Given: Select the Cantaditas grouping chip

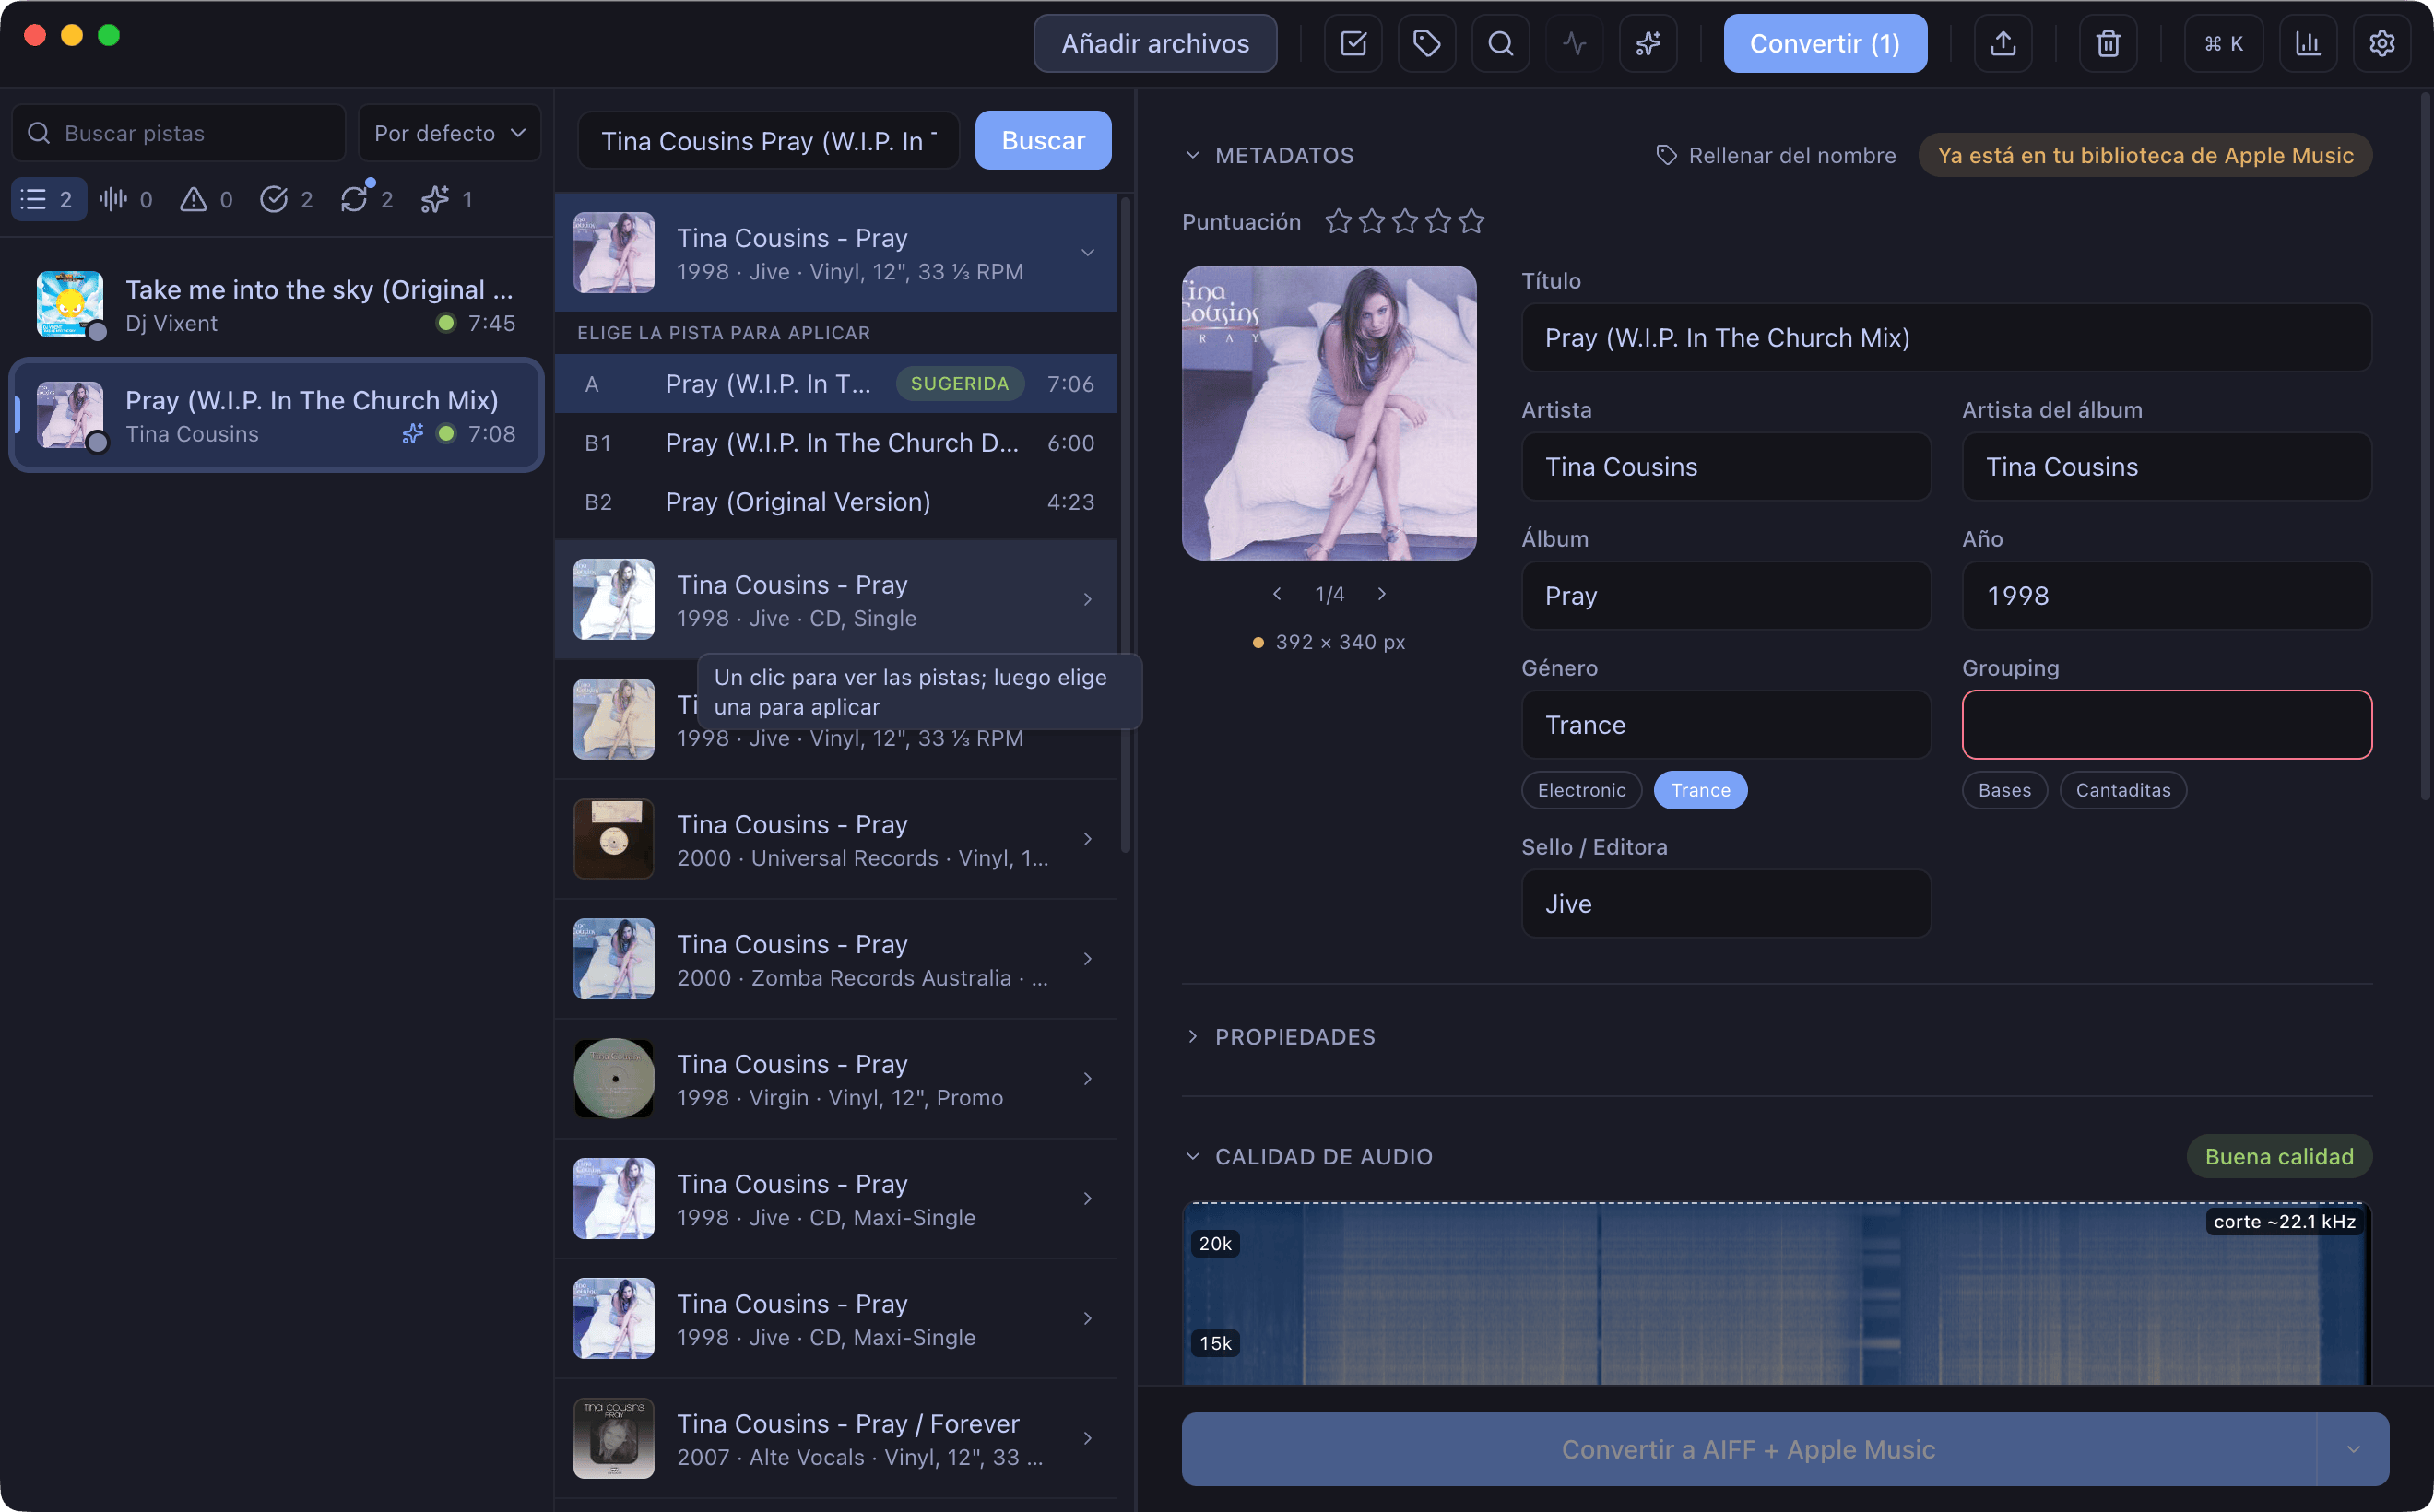Looking at the screenshot, I should pos(2123,790).
